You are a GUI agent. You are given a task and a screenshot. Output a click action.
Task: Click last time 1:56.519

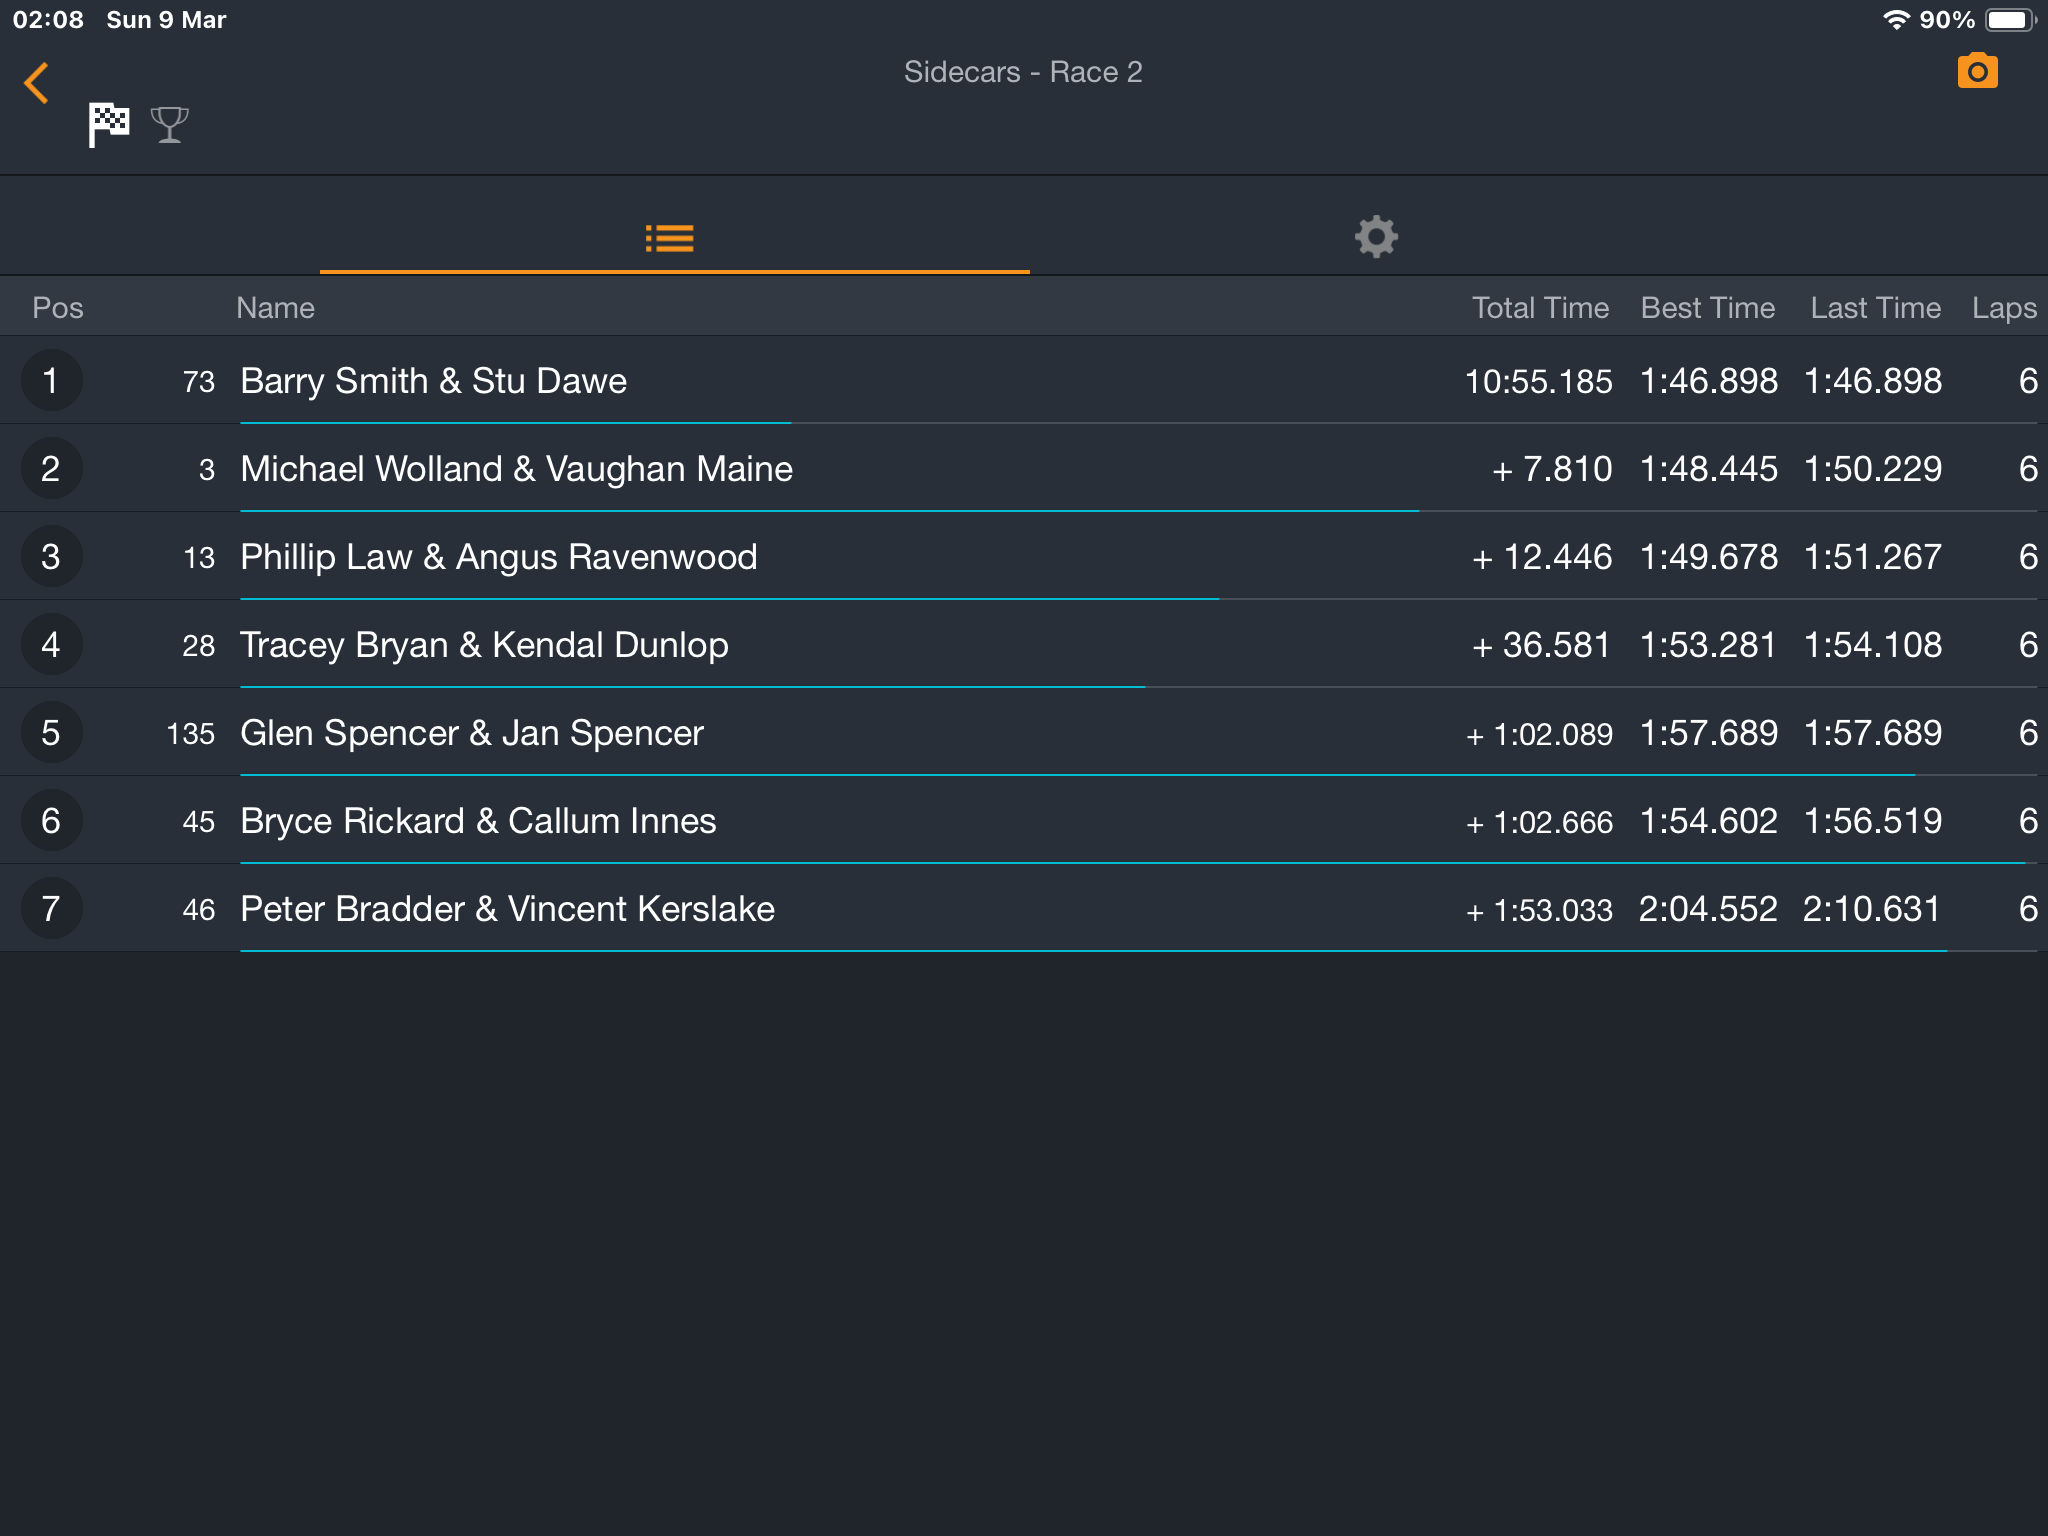point(1873,821)
